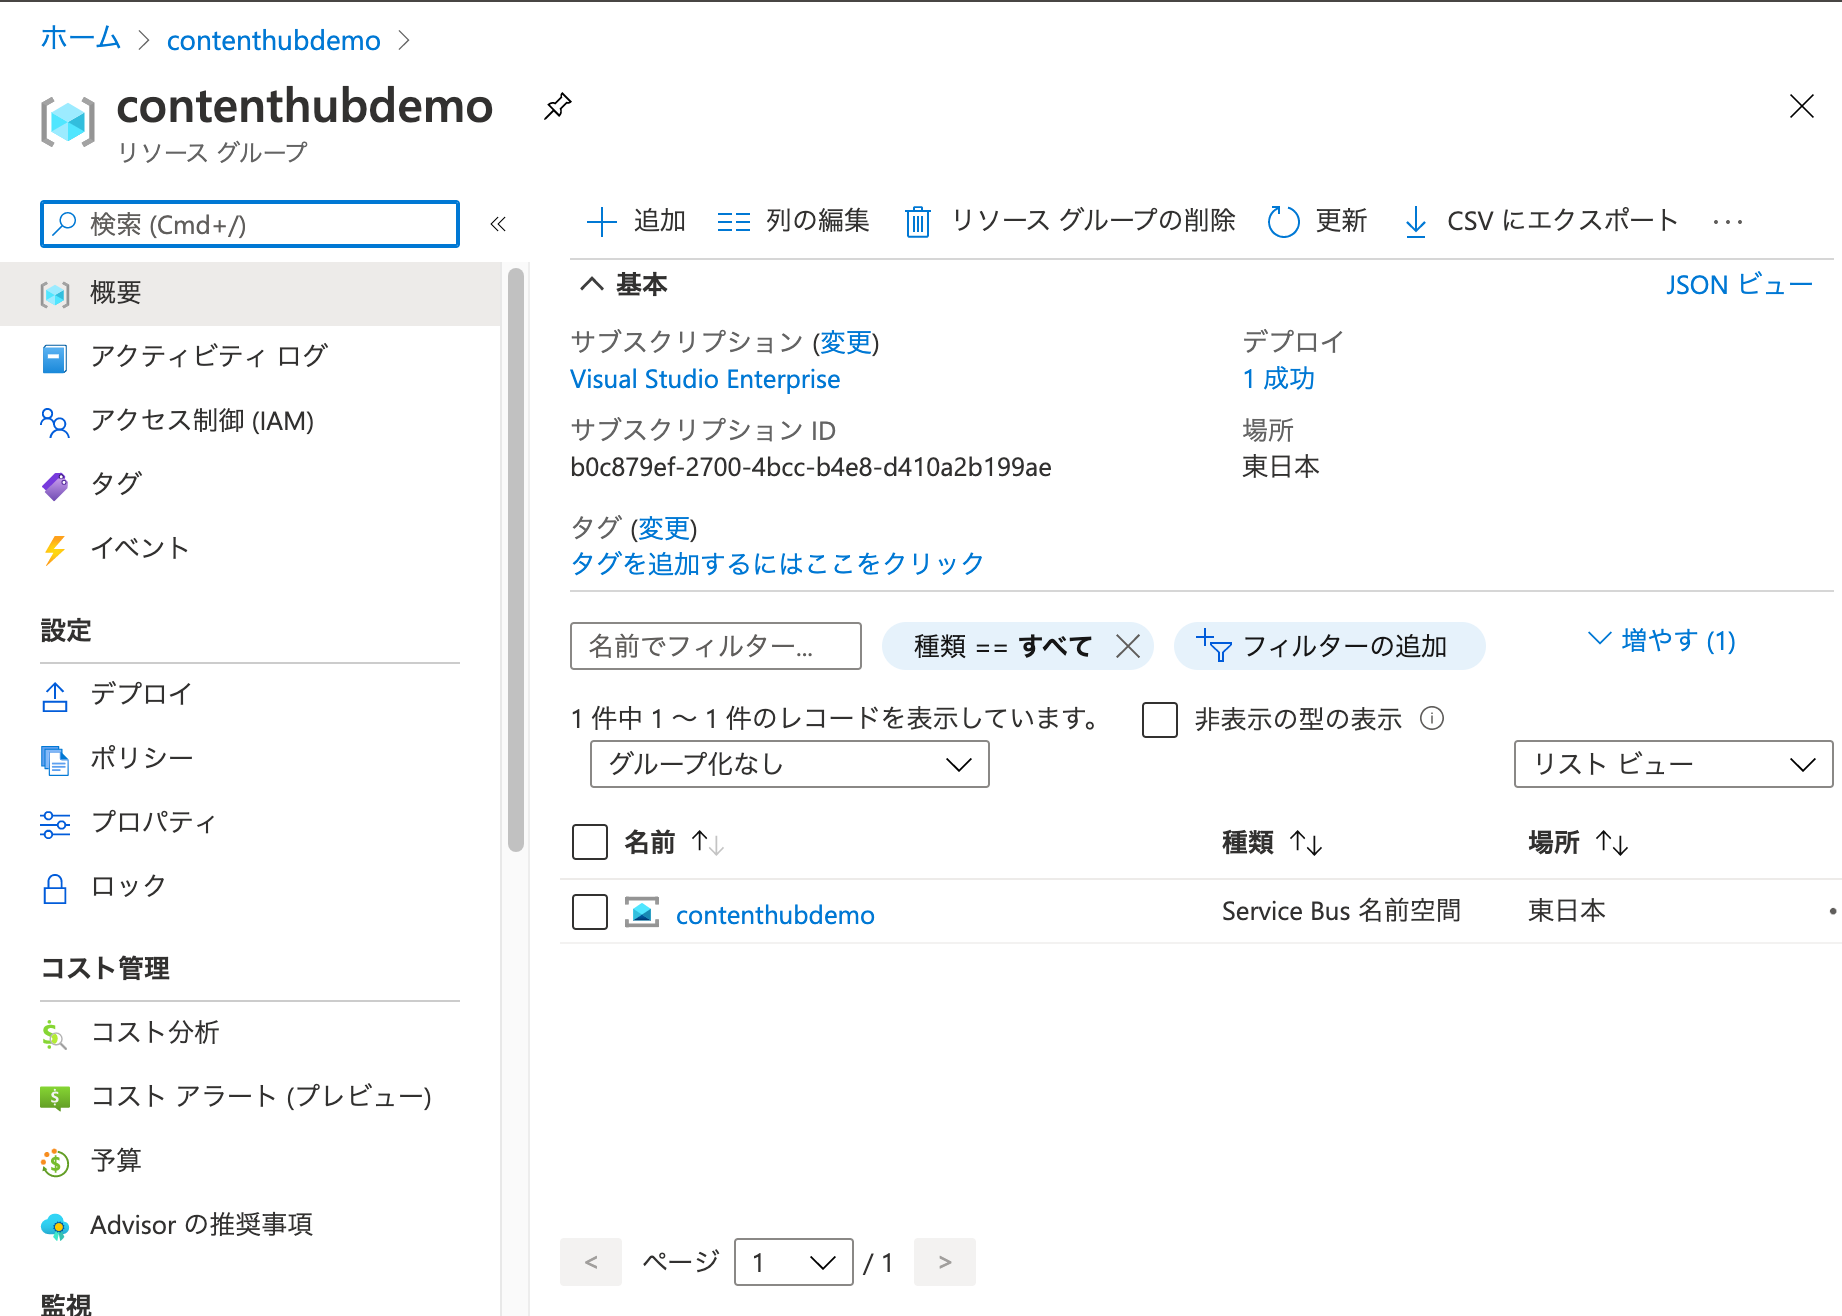Click the 名前でフィルター input field
Image resolution: width=1842 pixels, height=1316 pixels.
click(716, 646)
